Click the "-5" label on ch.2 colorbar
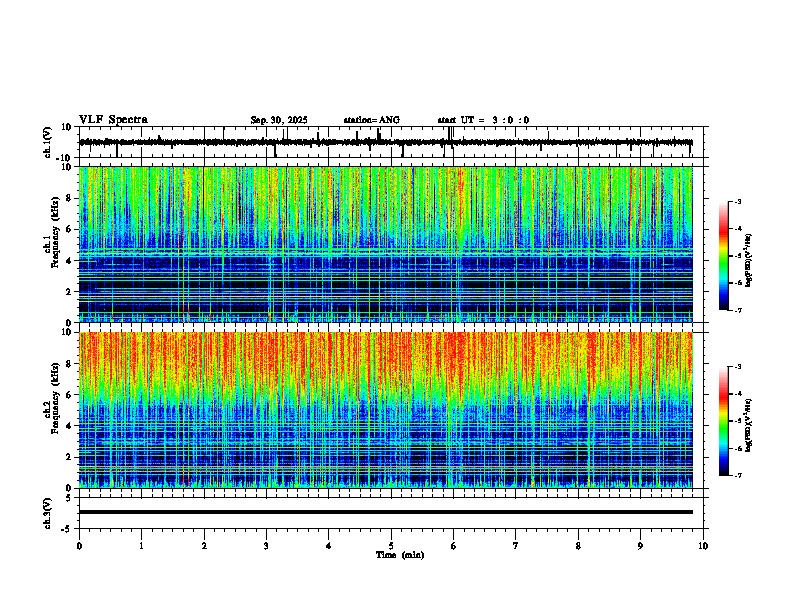Image resolution: width=792 pixels, height=612 pixels. [737, 421]
